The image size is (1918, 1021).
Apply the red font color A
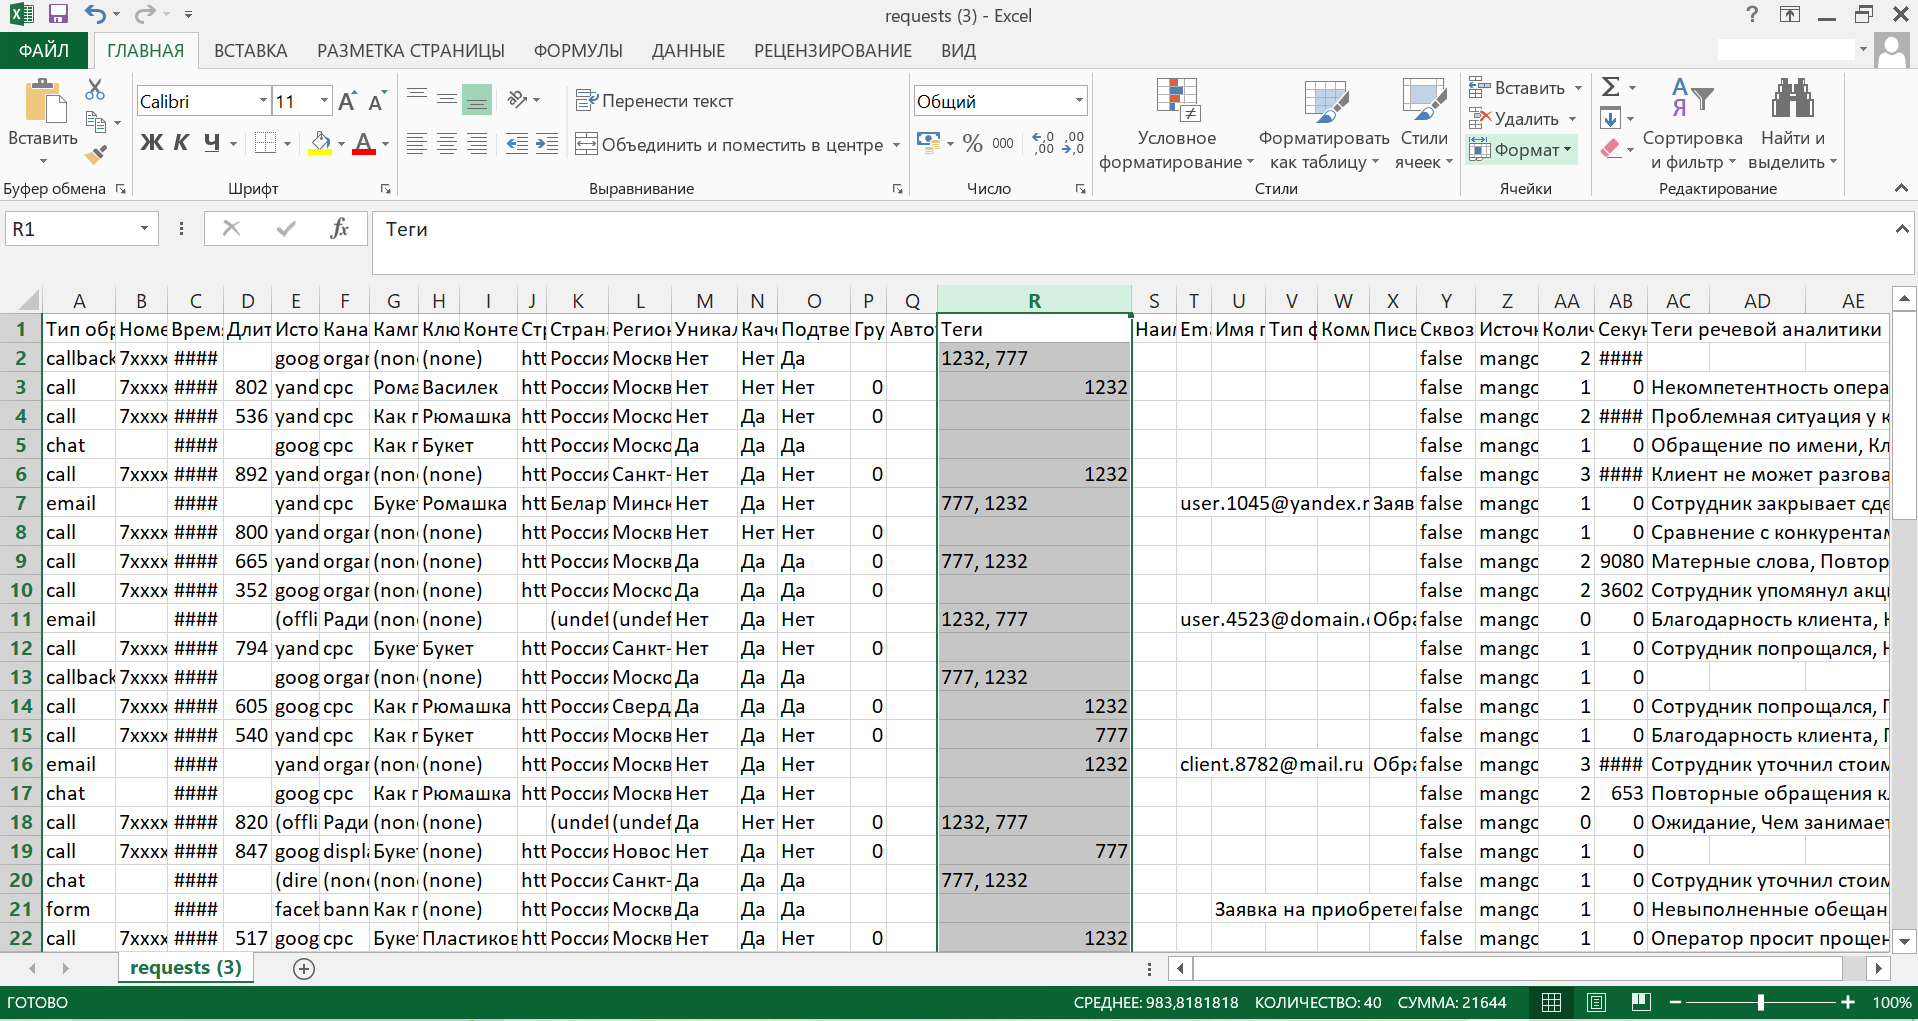tap(364, 143)
